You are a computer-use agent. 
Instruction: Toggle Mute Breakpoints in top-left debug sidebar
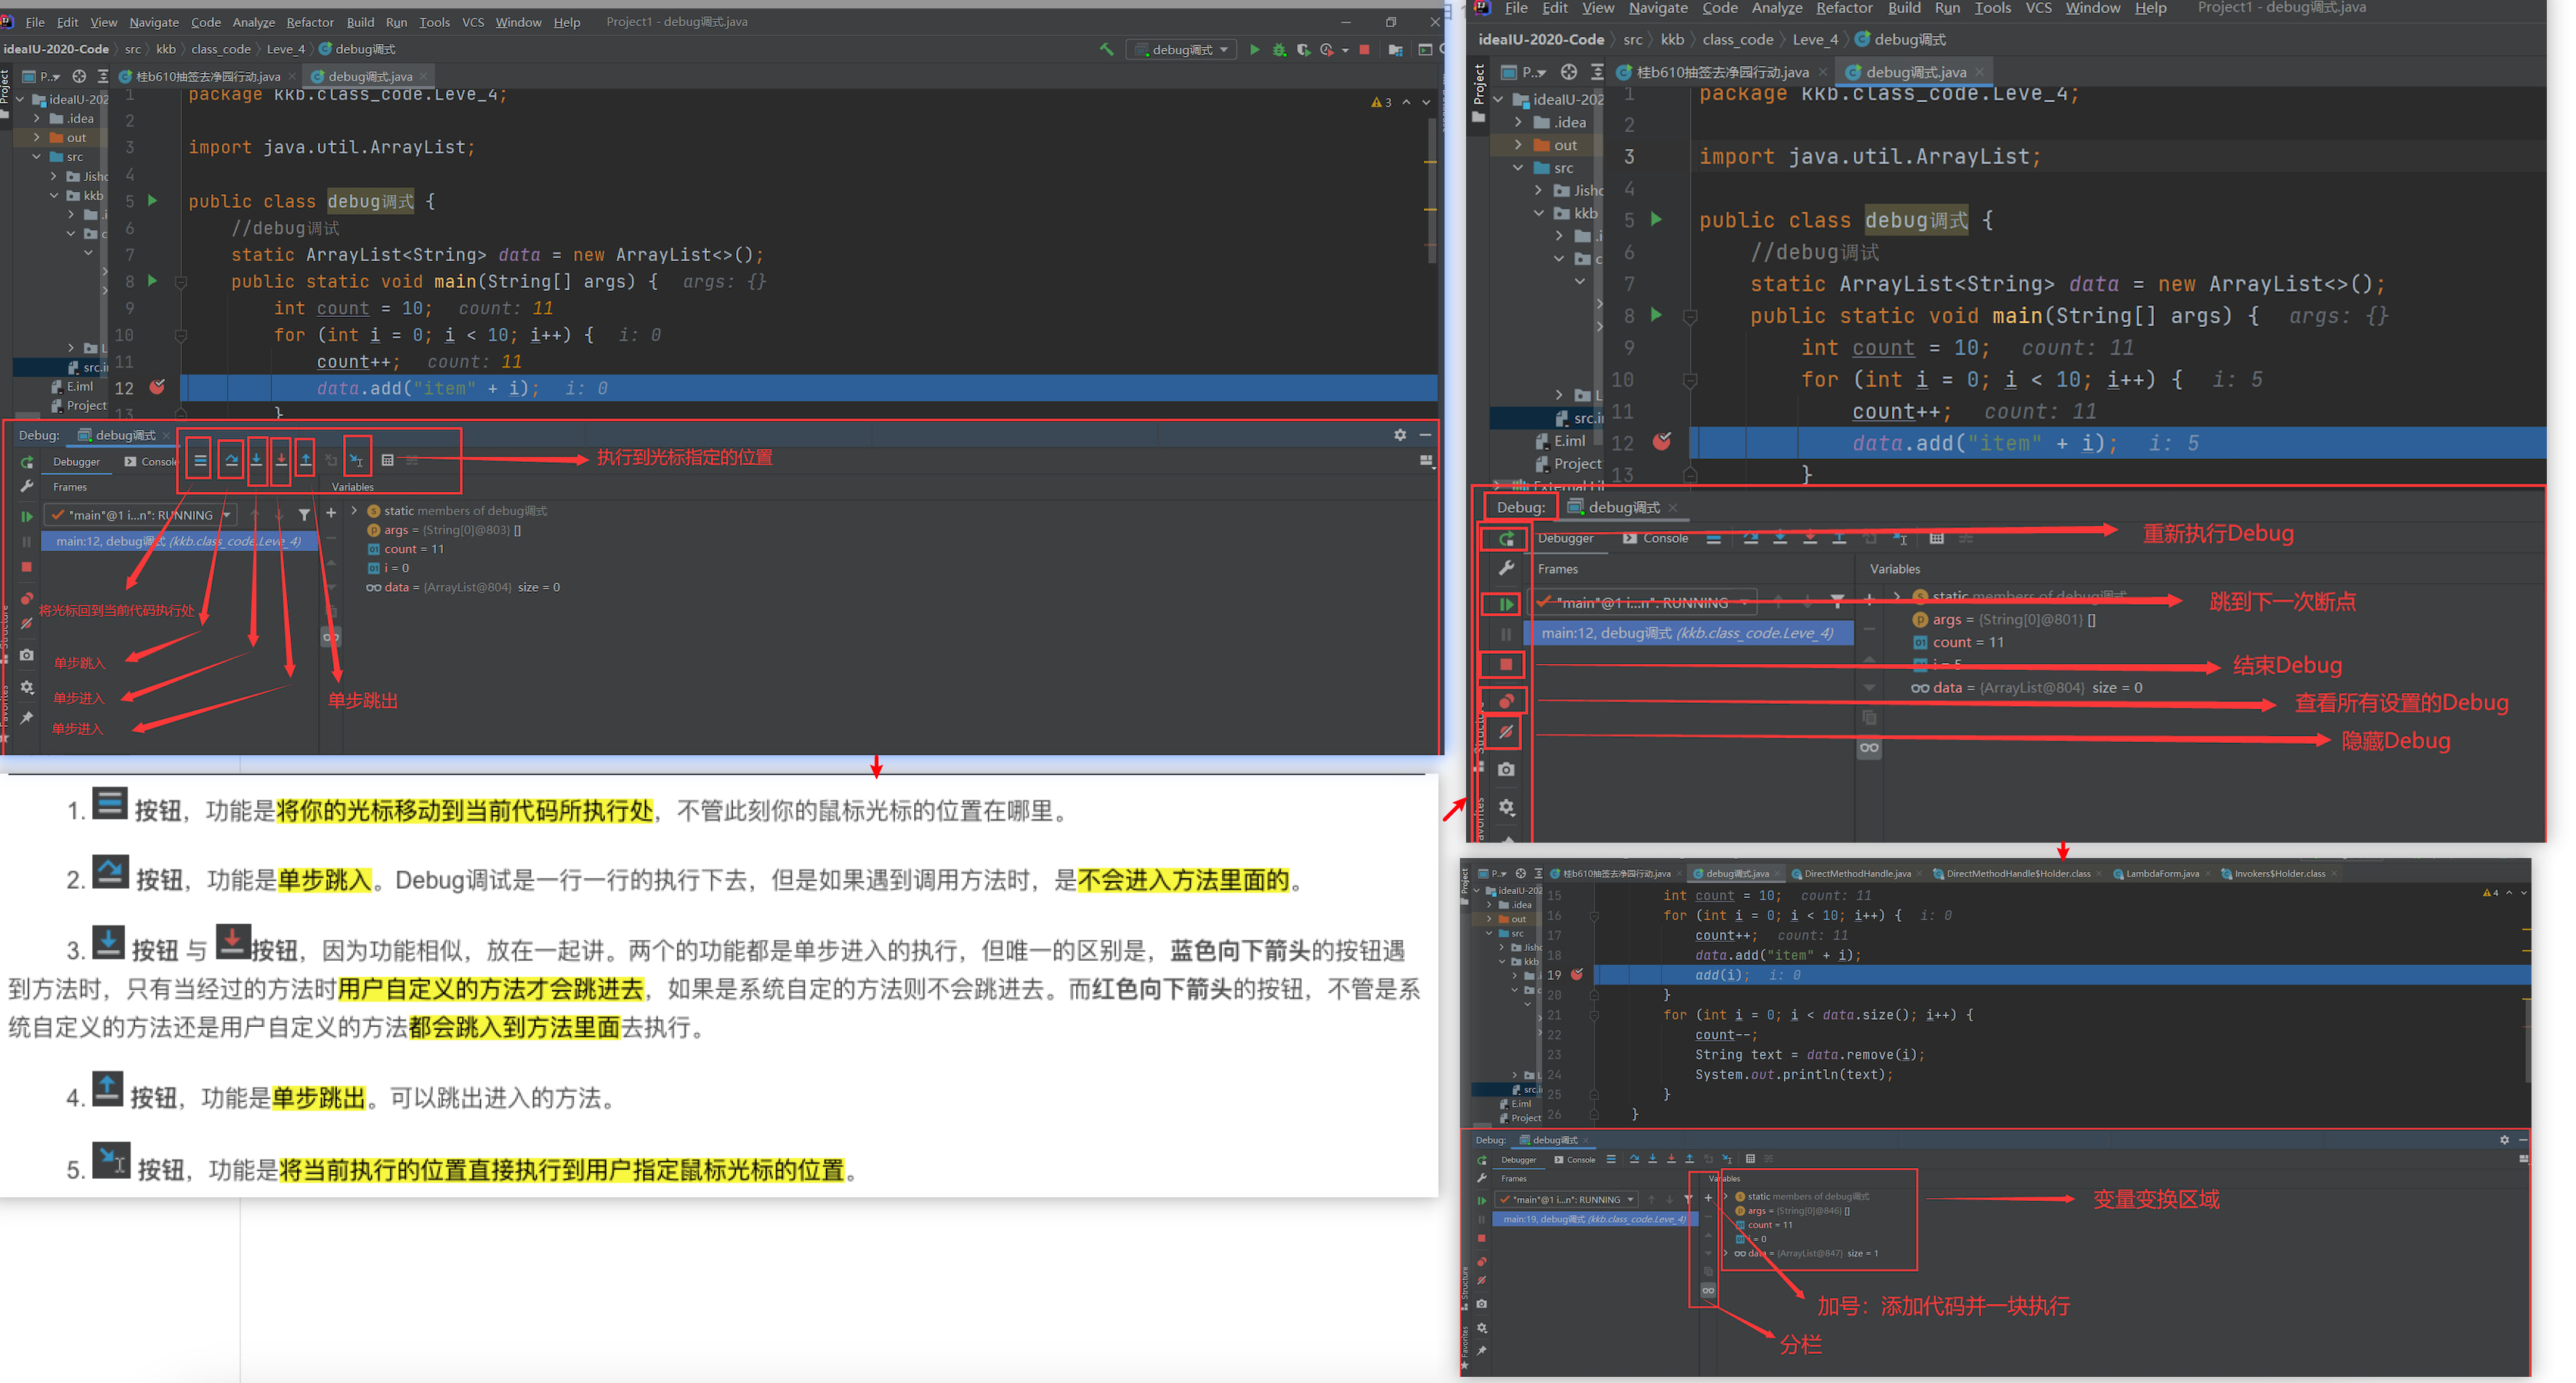pyautogui.click(x=27, y=624)
